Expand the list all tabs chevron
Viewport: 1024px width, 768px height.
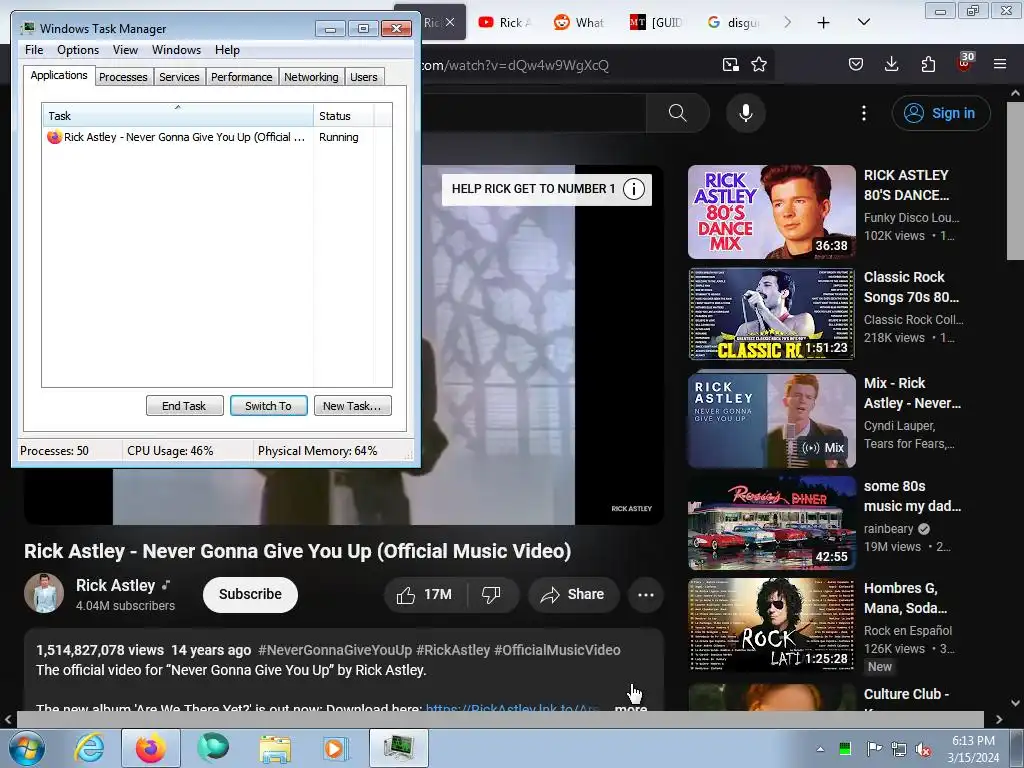863,23
